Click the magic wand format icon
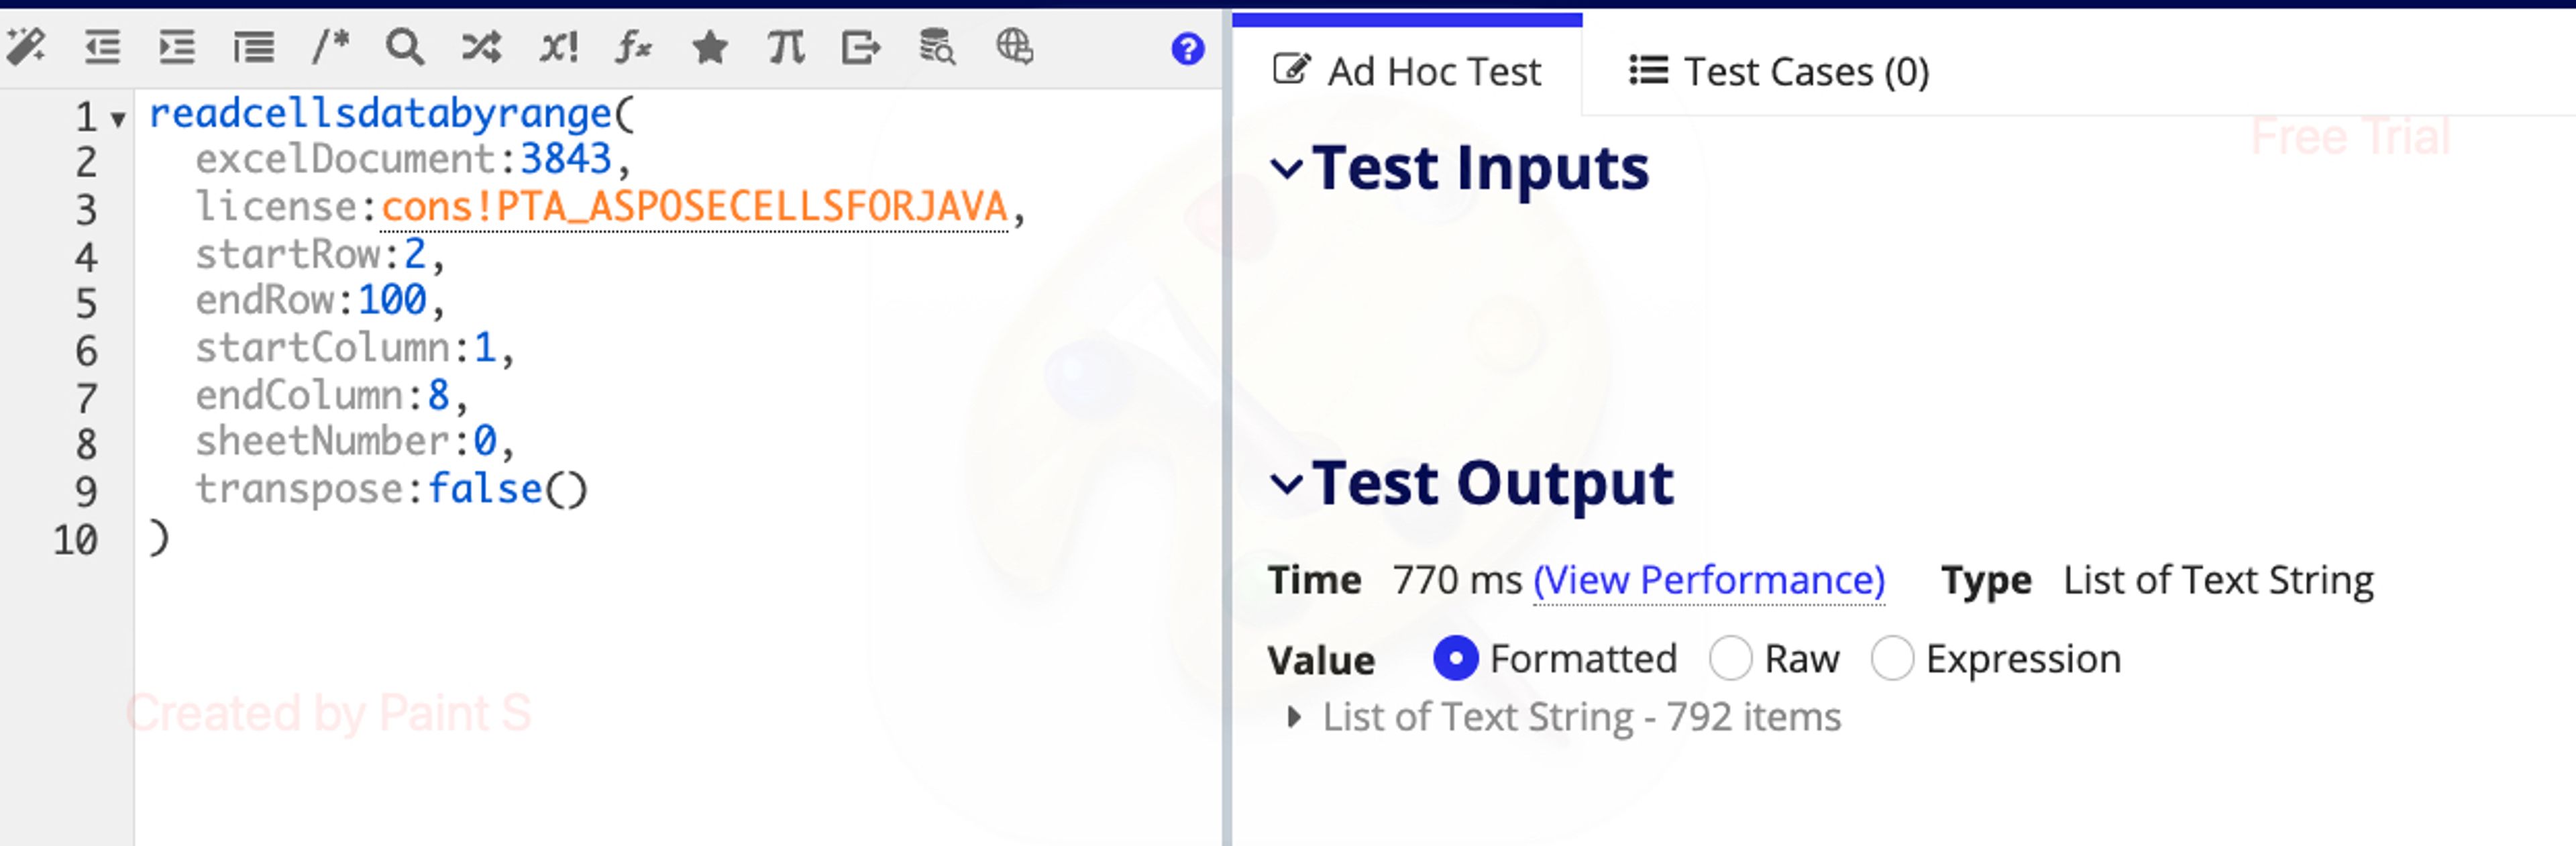The height and width of the screenshot is (846, 2576). [26, 47]
